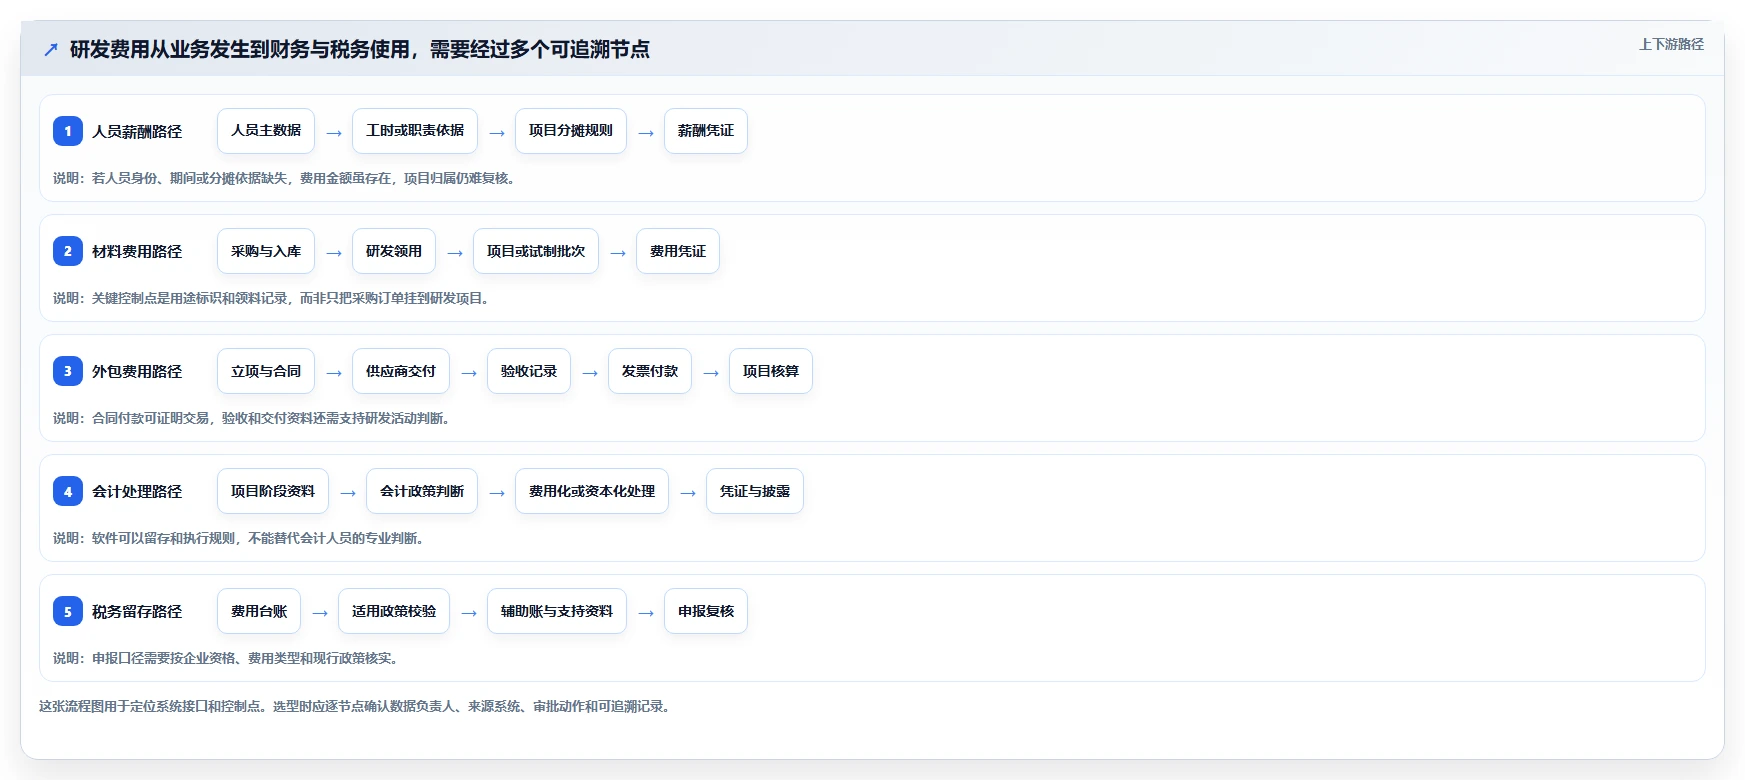Viewport: 1745px width, 780px height.
Task: Click the note starting 说明：若人员身份
Action: tap(284, 178)
